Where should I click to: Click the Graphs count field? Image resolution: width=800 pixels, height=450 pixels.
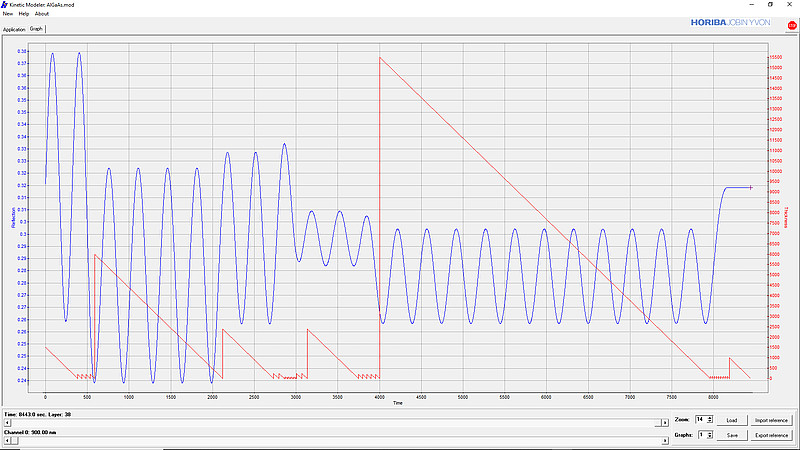click(699, 435)
